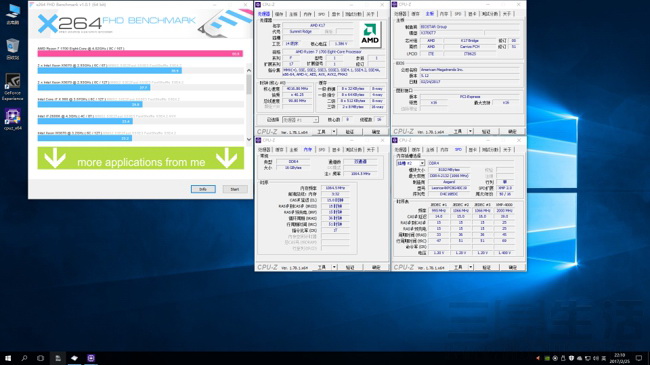Viewport: 650px width, 365px height.
Task: Switch to CPU-Z via its purple taskbar icon
Action: pos(91,358)
